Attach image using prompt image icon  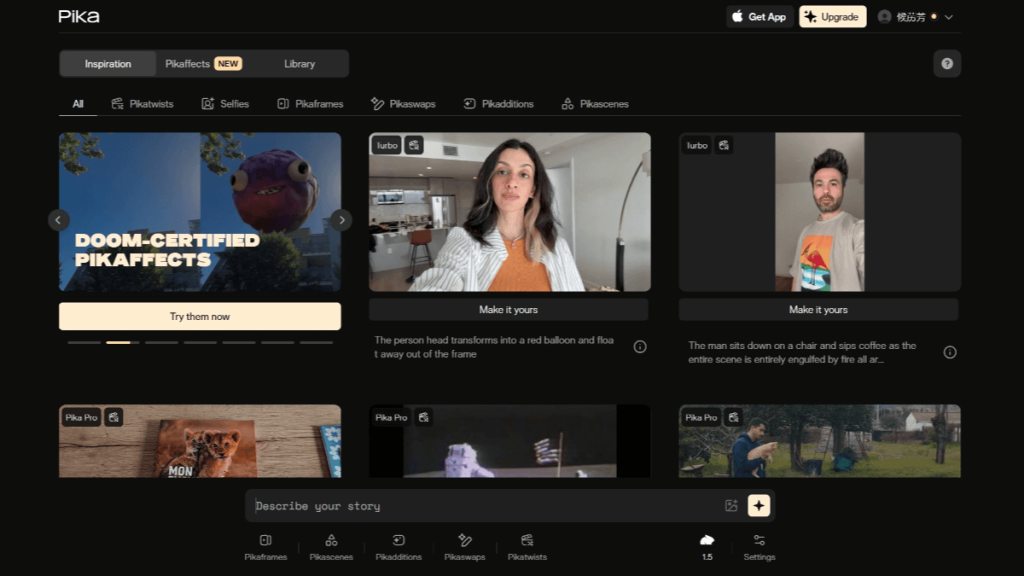pyautogui.click(x=731, y=506)
